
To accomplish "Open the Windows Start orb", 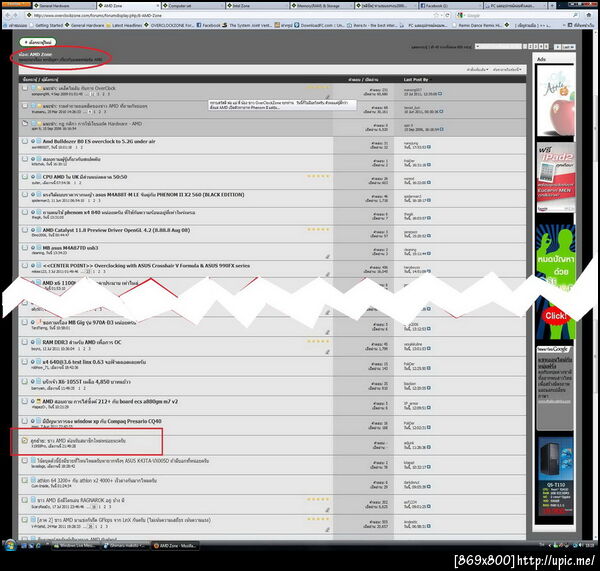I will [10, 545].
